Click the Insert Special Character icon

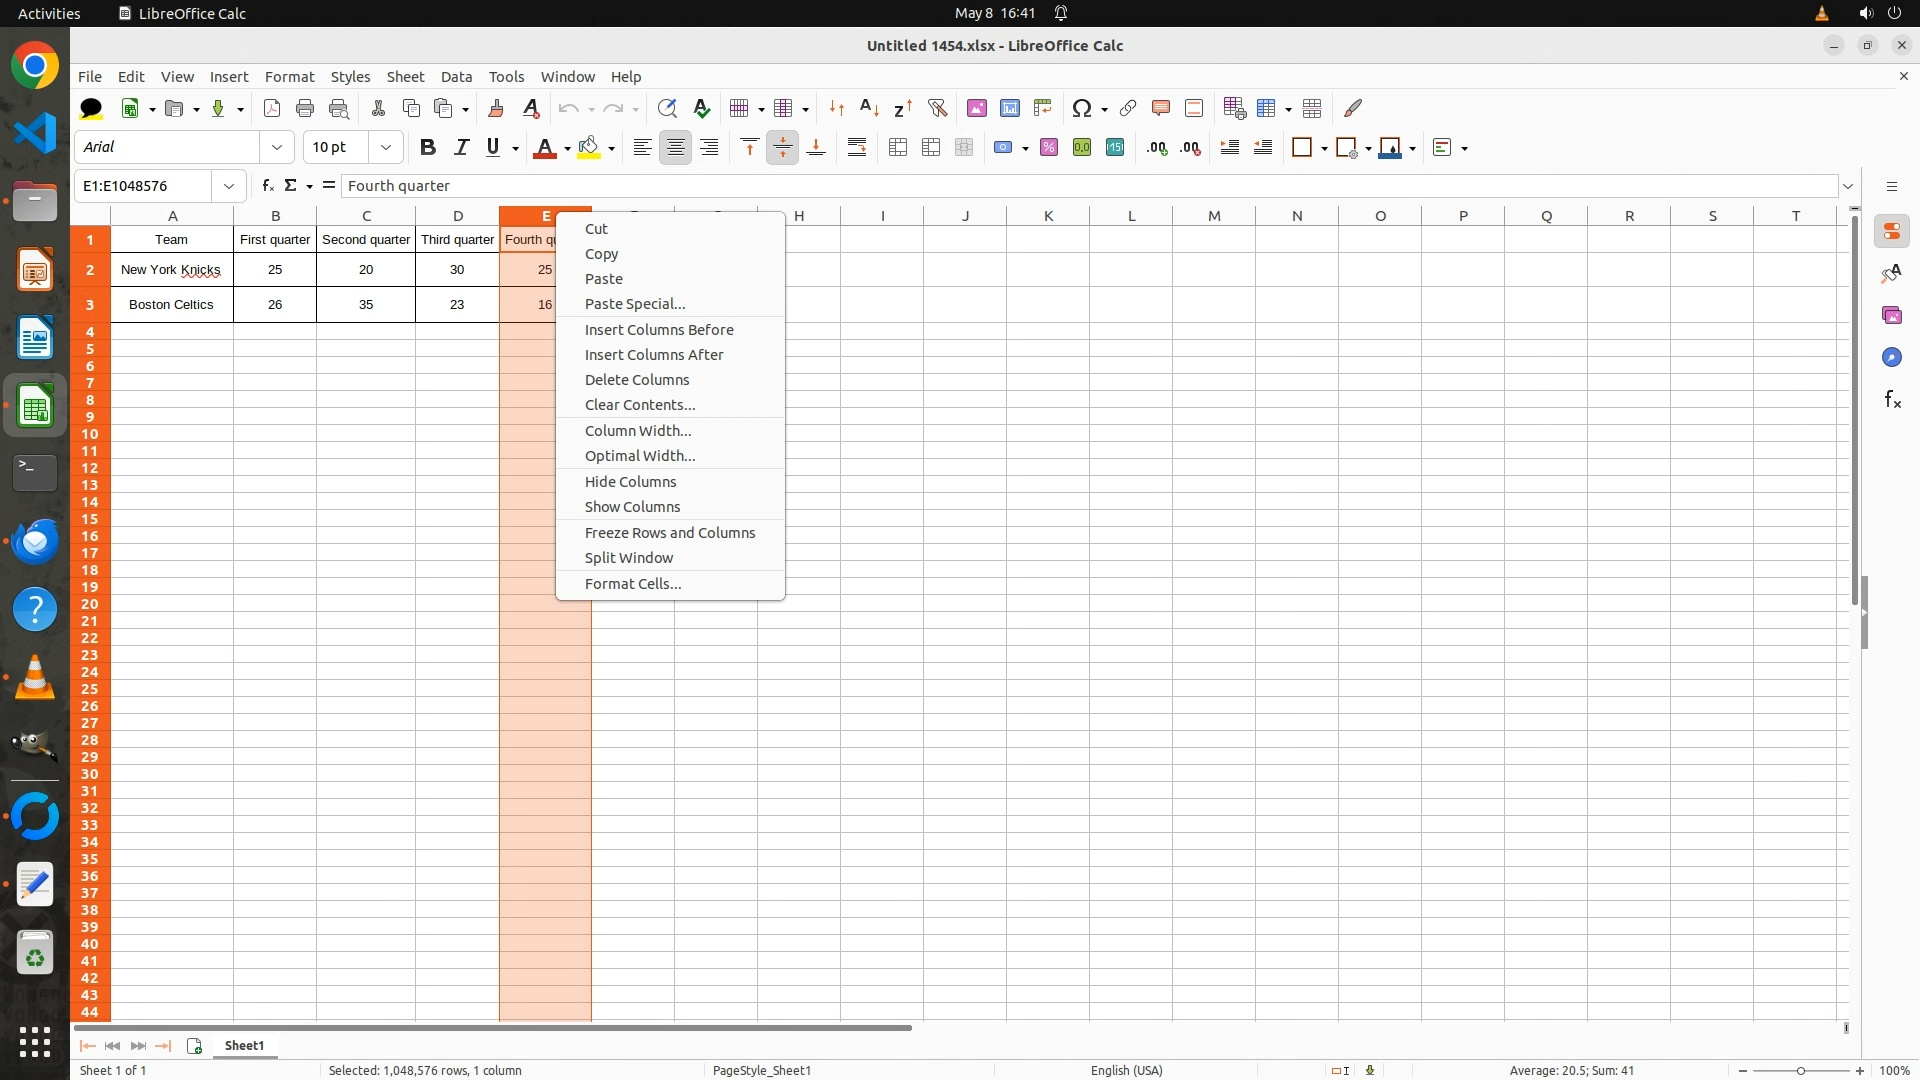[1081, 108]
